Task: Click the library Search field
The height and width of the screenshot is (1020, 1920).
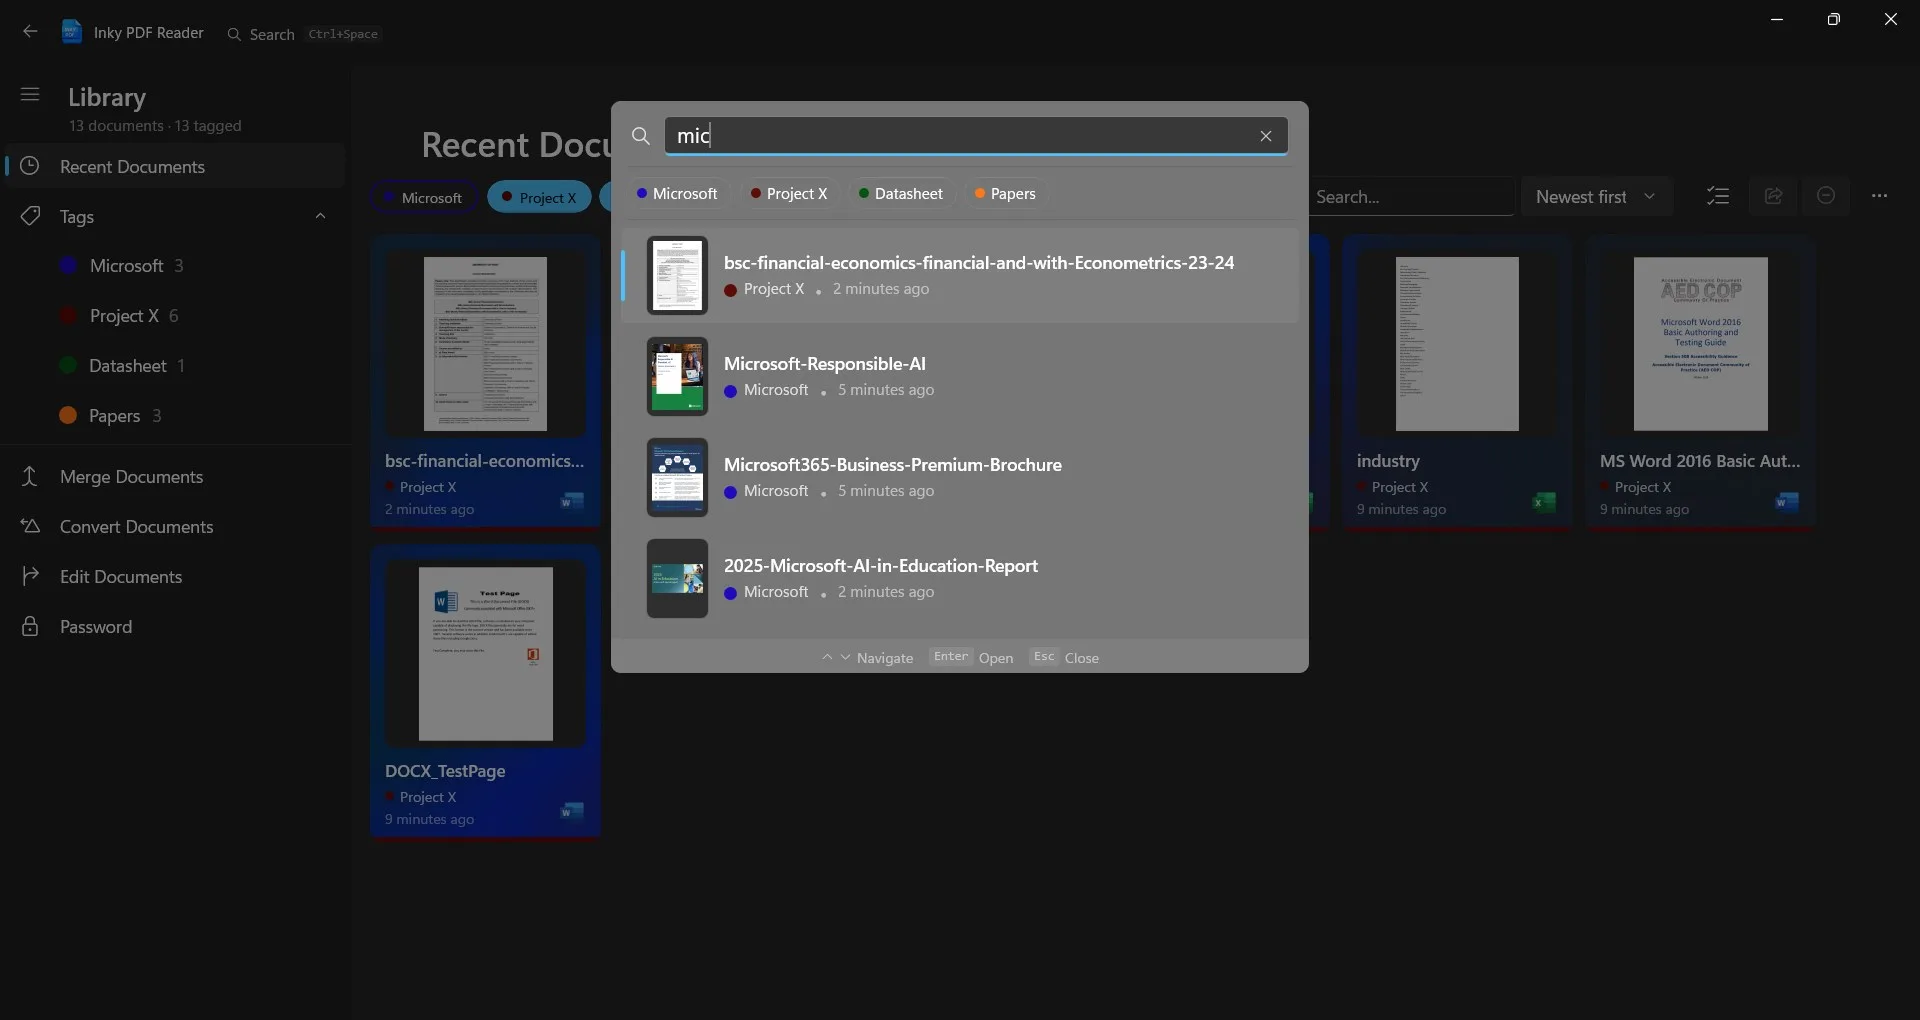Action: (1411, 197)
